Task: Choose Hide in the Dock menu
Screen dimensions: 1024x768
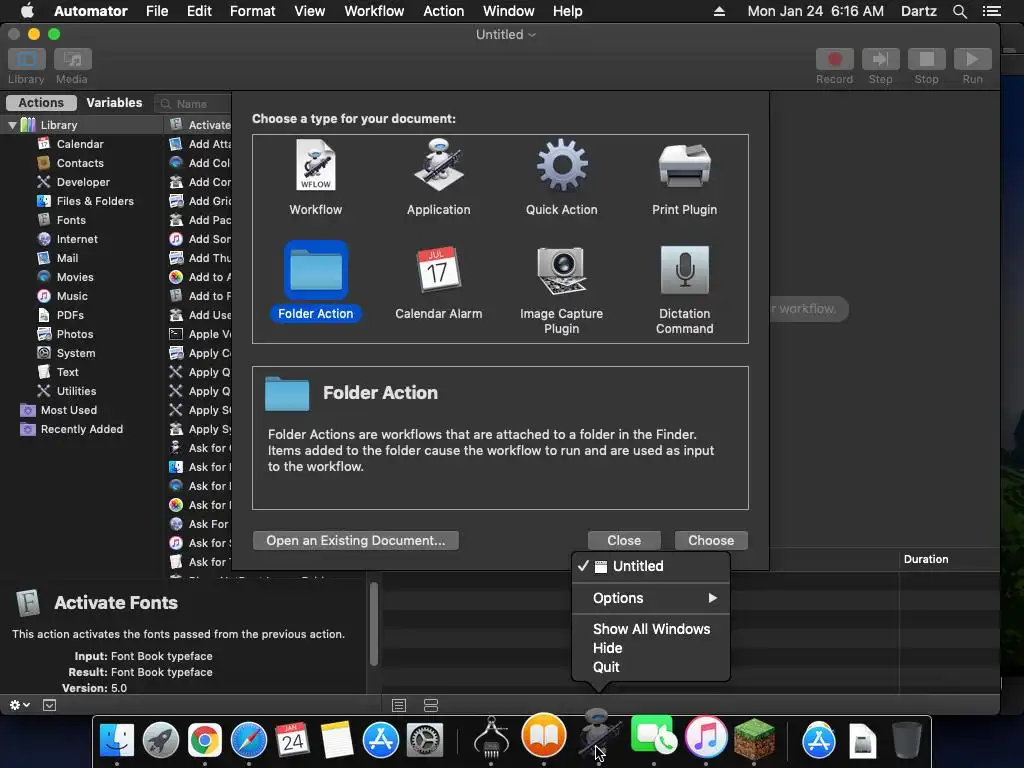Action: (651, 648)
